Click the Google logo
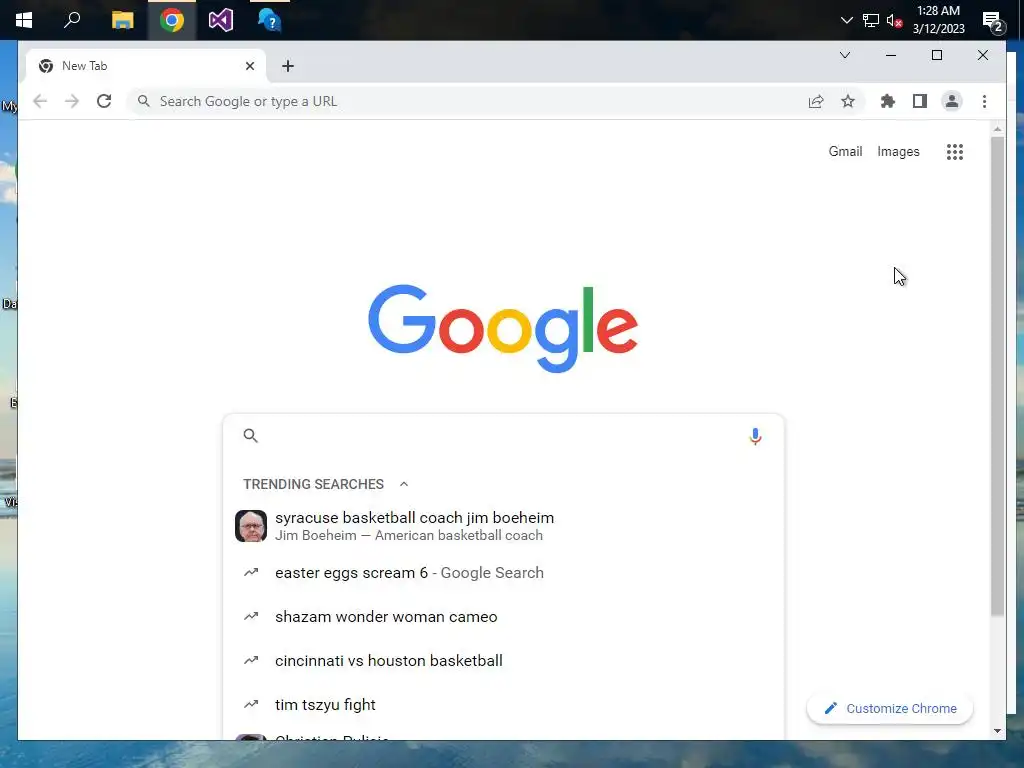 point(503,328)
